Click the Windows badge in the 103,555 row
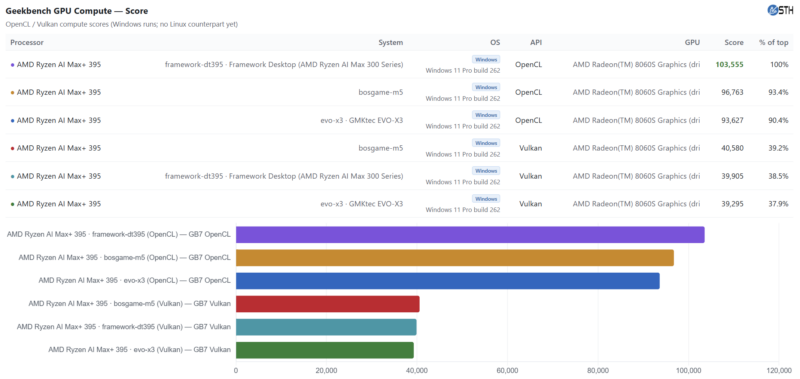Viewport: 800px width, 379px height. pos(486,59)
